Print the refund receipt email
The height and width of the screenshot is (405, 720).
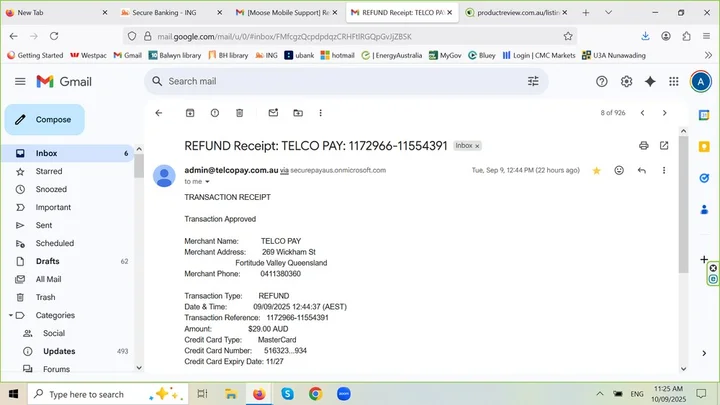(643, 146)
